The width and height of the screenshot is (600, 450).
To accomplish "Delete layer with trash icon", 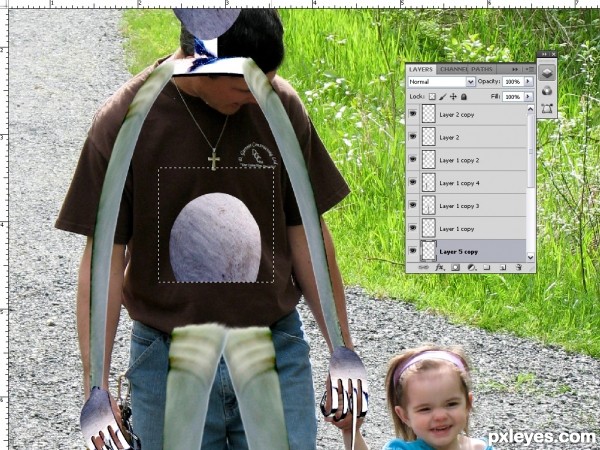I will [x=519, y=267].
